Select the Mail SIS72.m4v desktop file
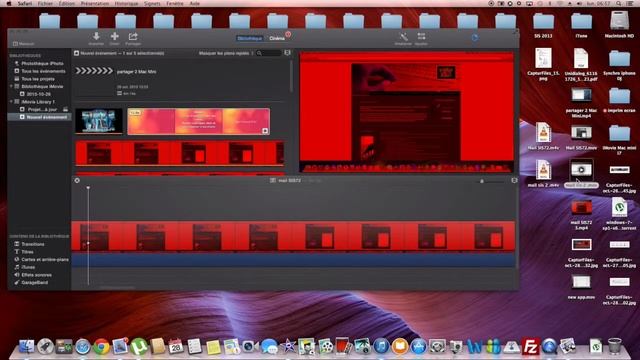The width and height of the screenshot is (640, 360). click(x=543, y=136)
